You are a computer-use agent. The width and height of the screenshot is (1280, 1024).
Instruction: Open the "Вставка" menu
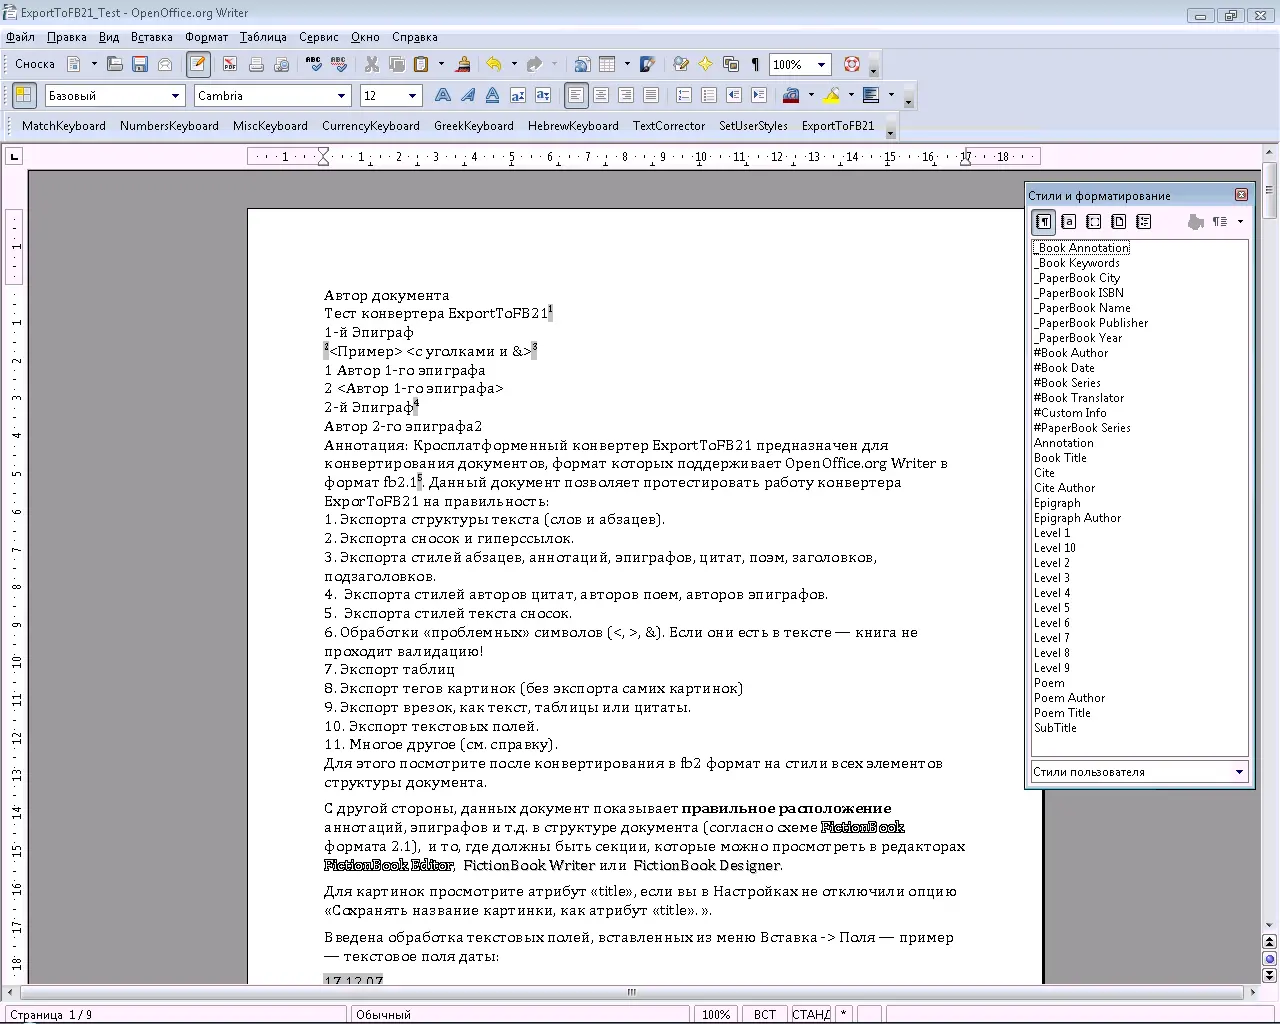tap(151, 37)
